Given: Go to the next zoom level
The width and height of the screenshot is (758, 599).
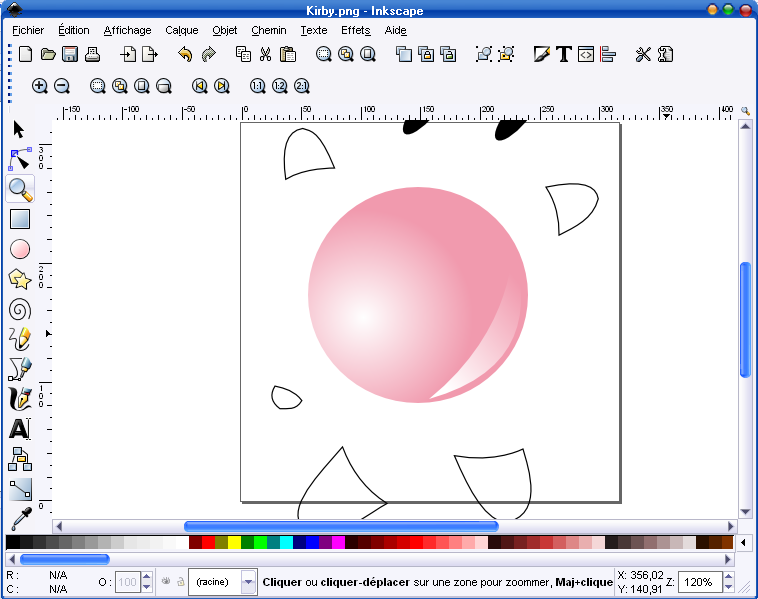Looking at the screenshot, I should tap(221, 86).
